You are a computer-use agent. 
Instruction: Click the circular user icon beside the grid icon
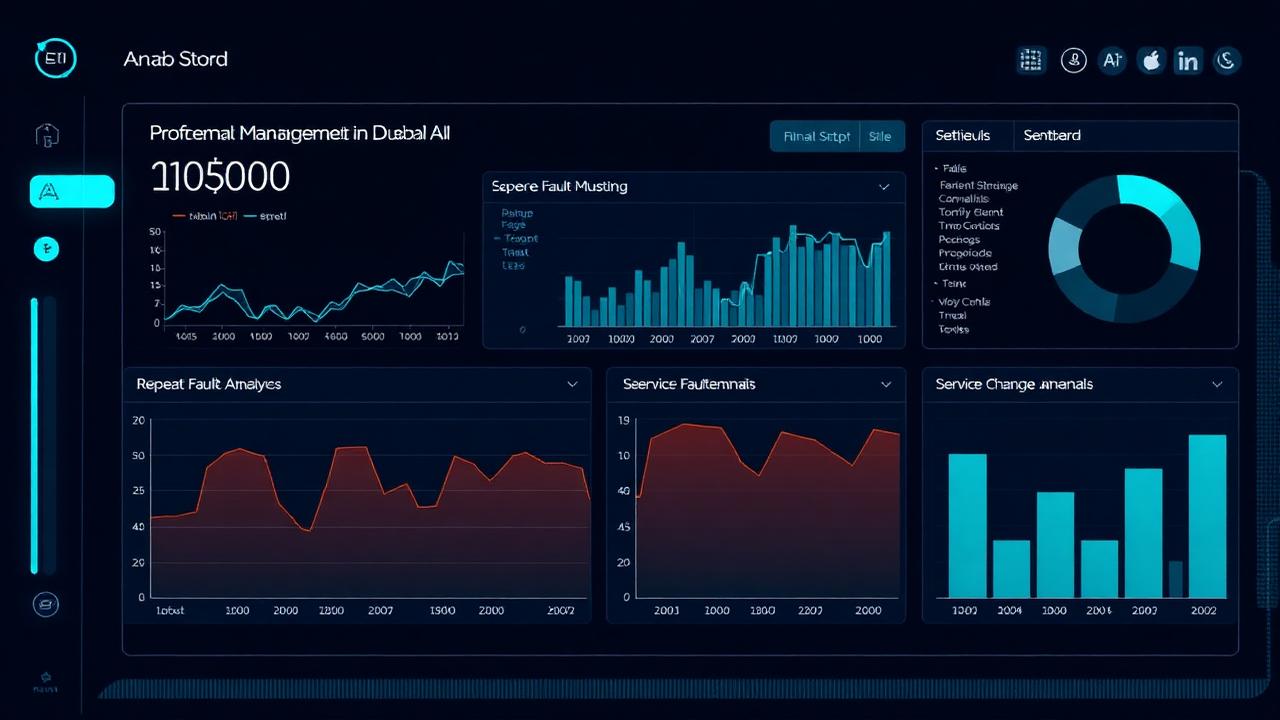1074,60
